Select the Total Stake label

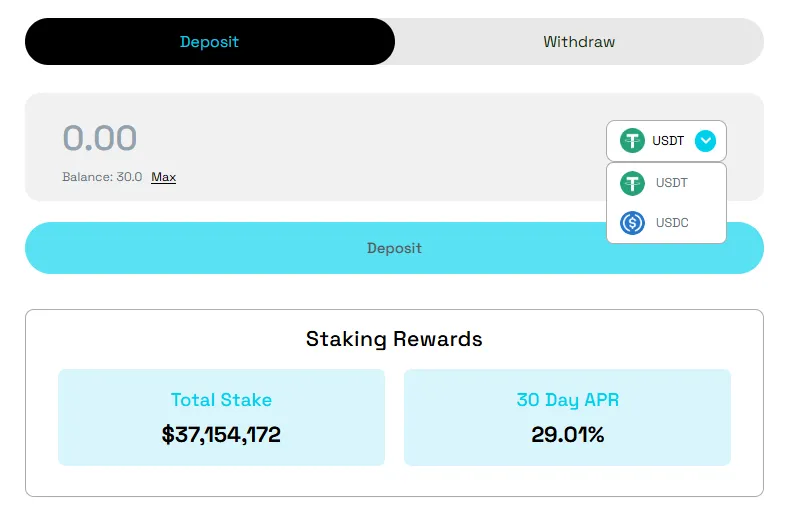click(221, 400)
